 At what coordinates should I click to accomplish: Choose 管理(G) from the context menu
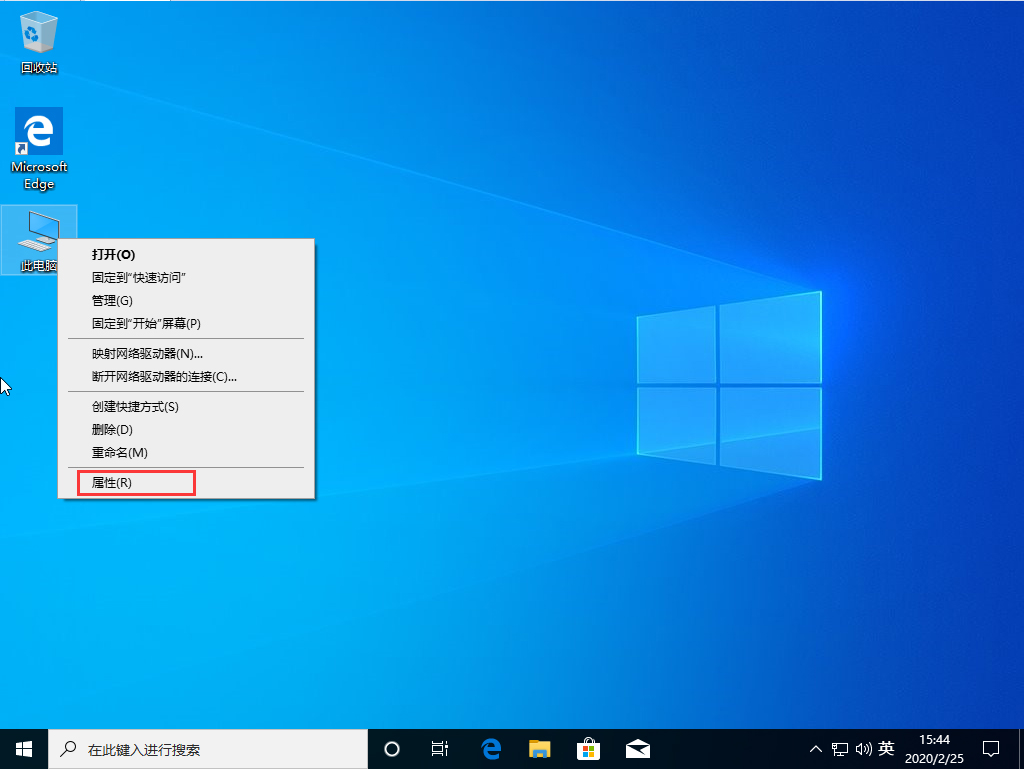tap(113, 300)
